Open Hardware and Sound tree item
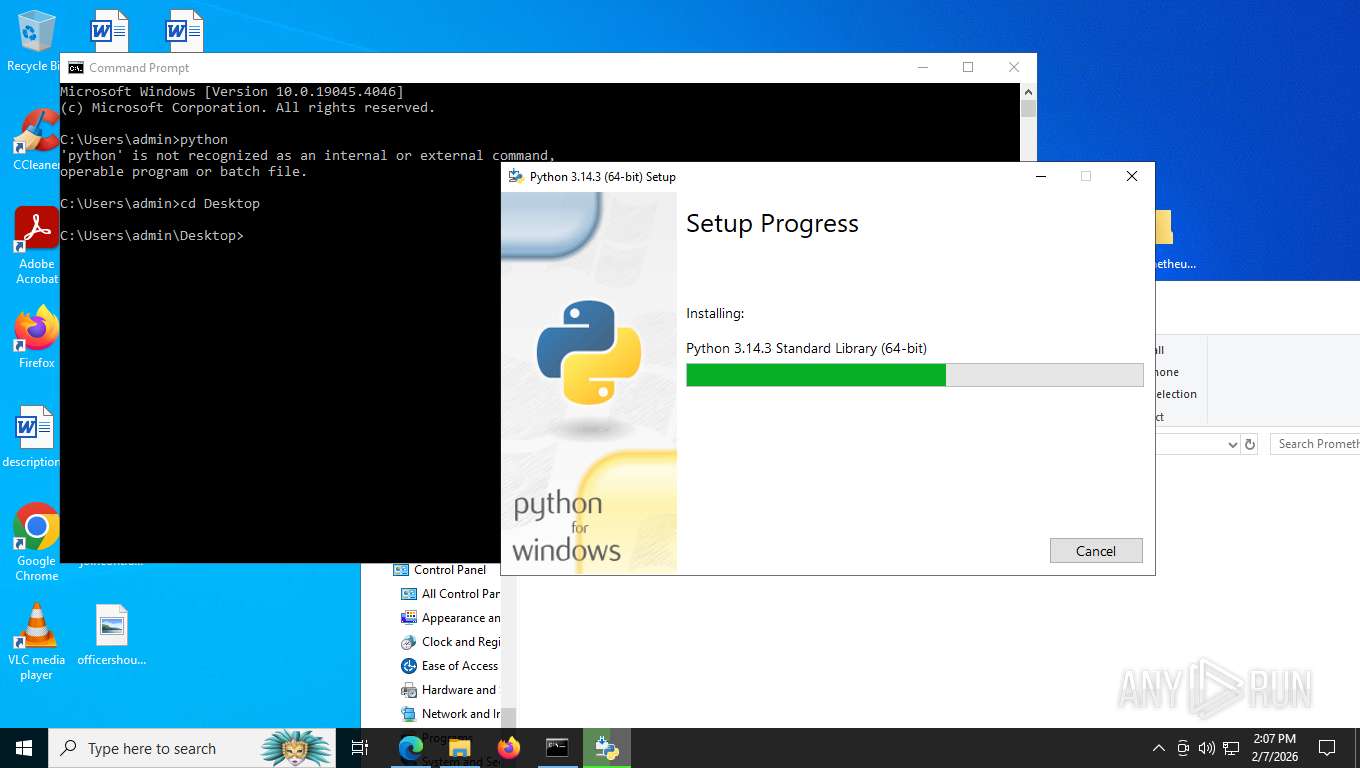The width and height of the screenshot is (1360, 768). point(449,689)
